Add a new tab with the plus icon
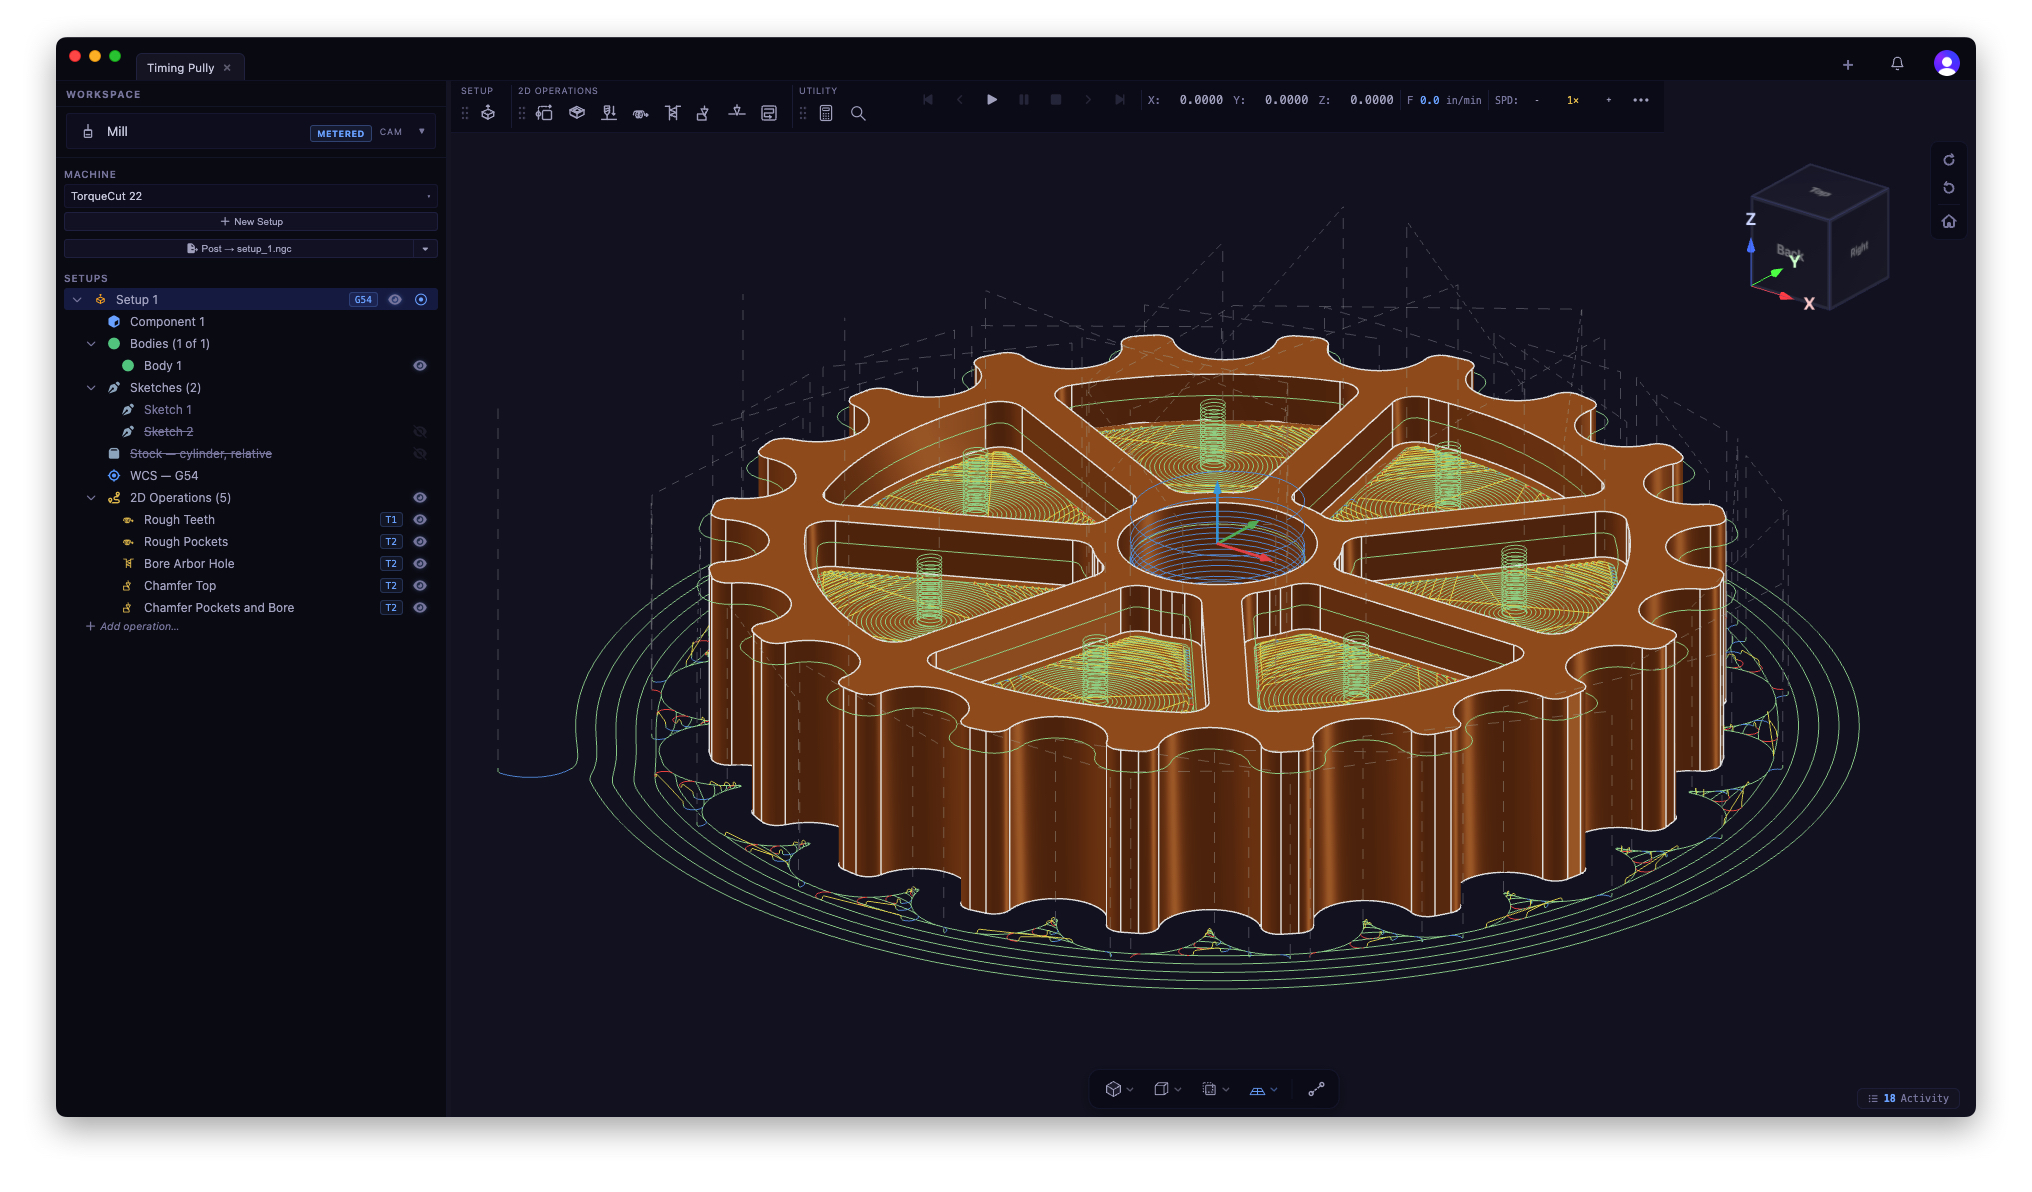2032x1192 pixels. pos(1848,65)
